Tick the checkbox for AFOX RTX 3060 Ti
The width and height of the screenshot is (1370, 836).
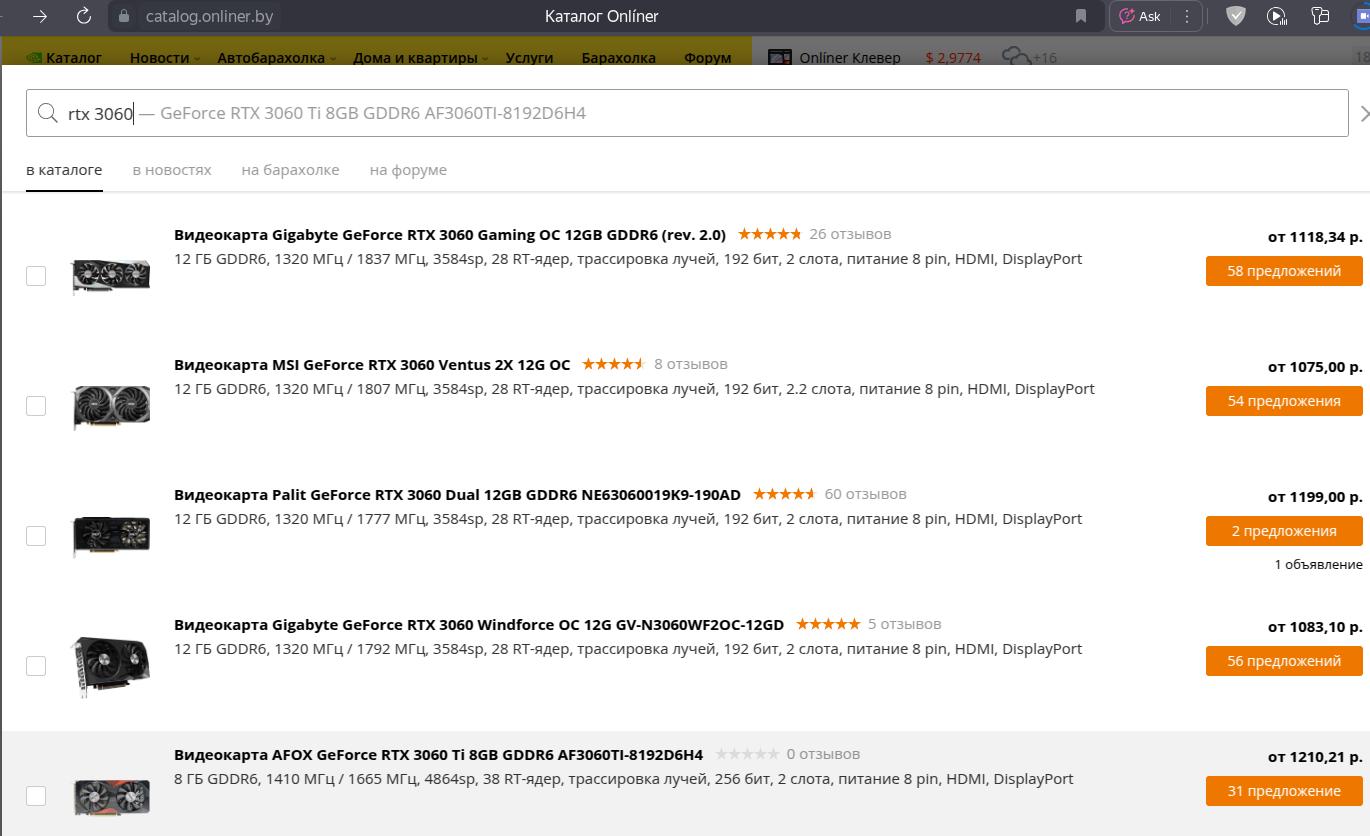point(36,796)
